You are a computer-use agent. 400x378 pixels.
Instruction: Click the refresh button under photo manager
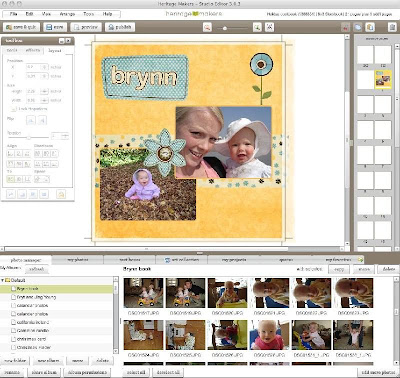[37, 269]
